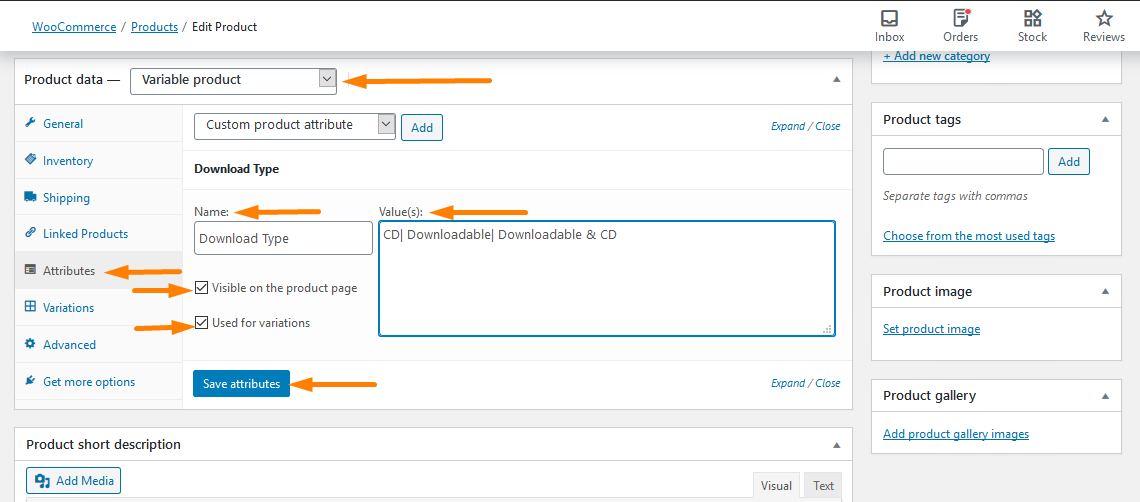Click the Shipping truck icon
This screenshot has width=1140, height=502.
(31, 196)
